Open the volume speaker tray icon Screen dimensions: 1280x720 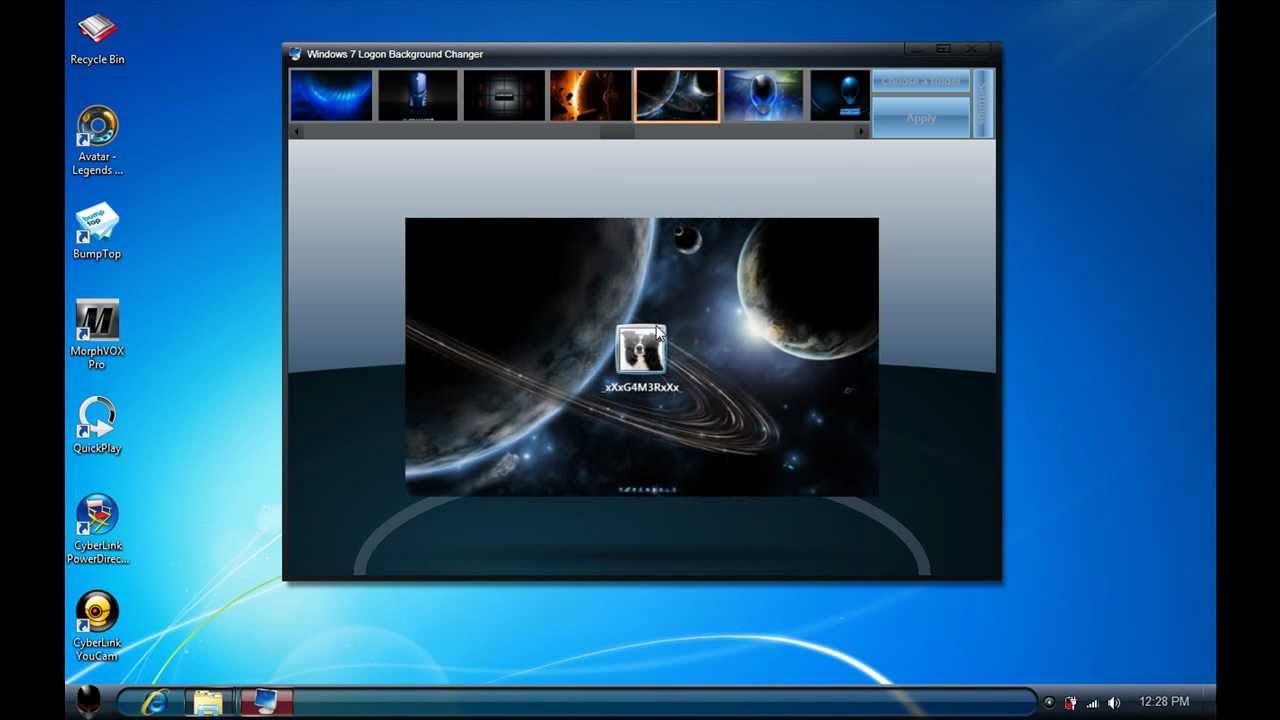pos(1114,703)
